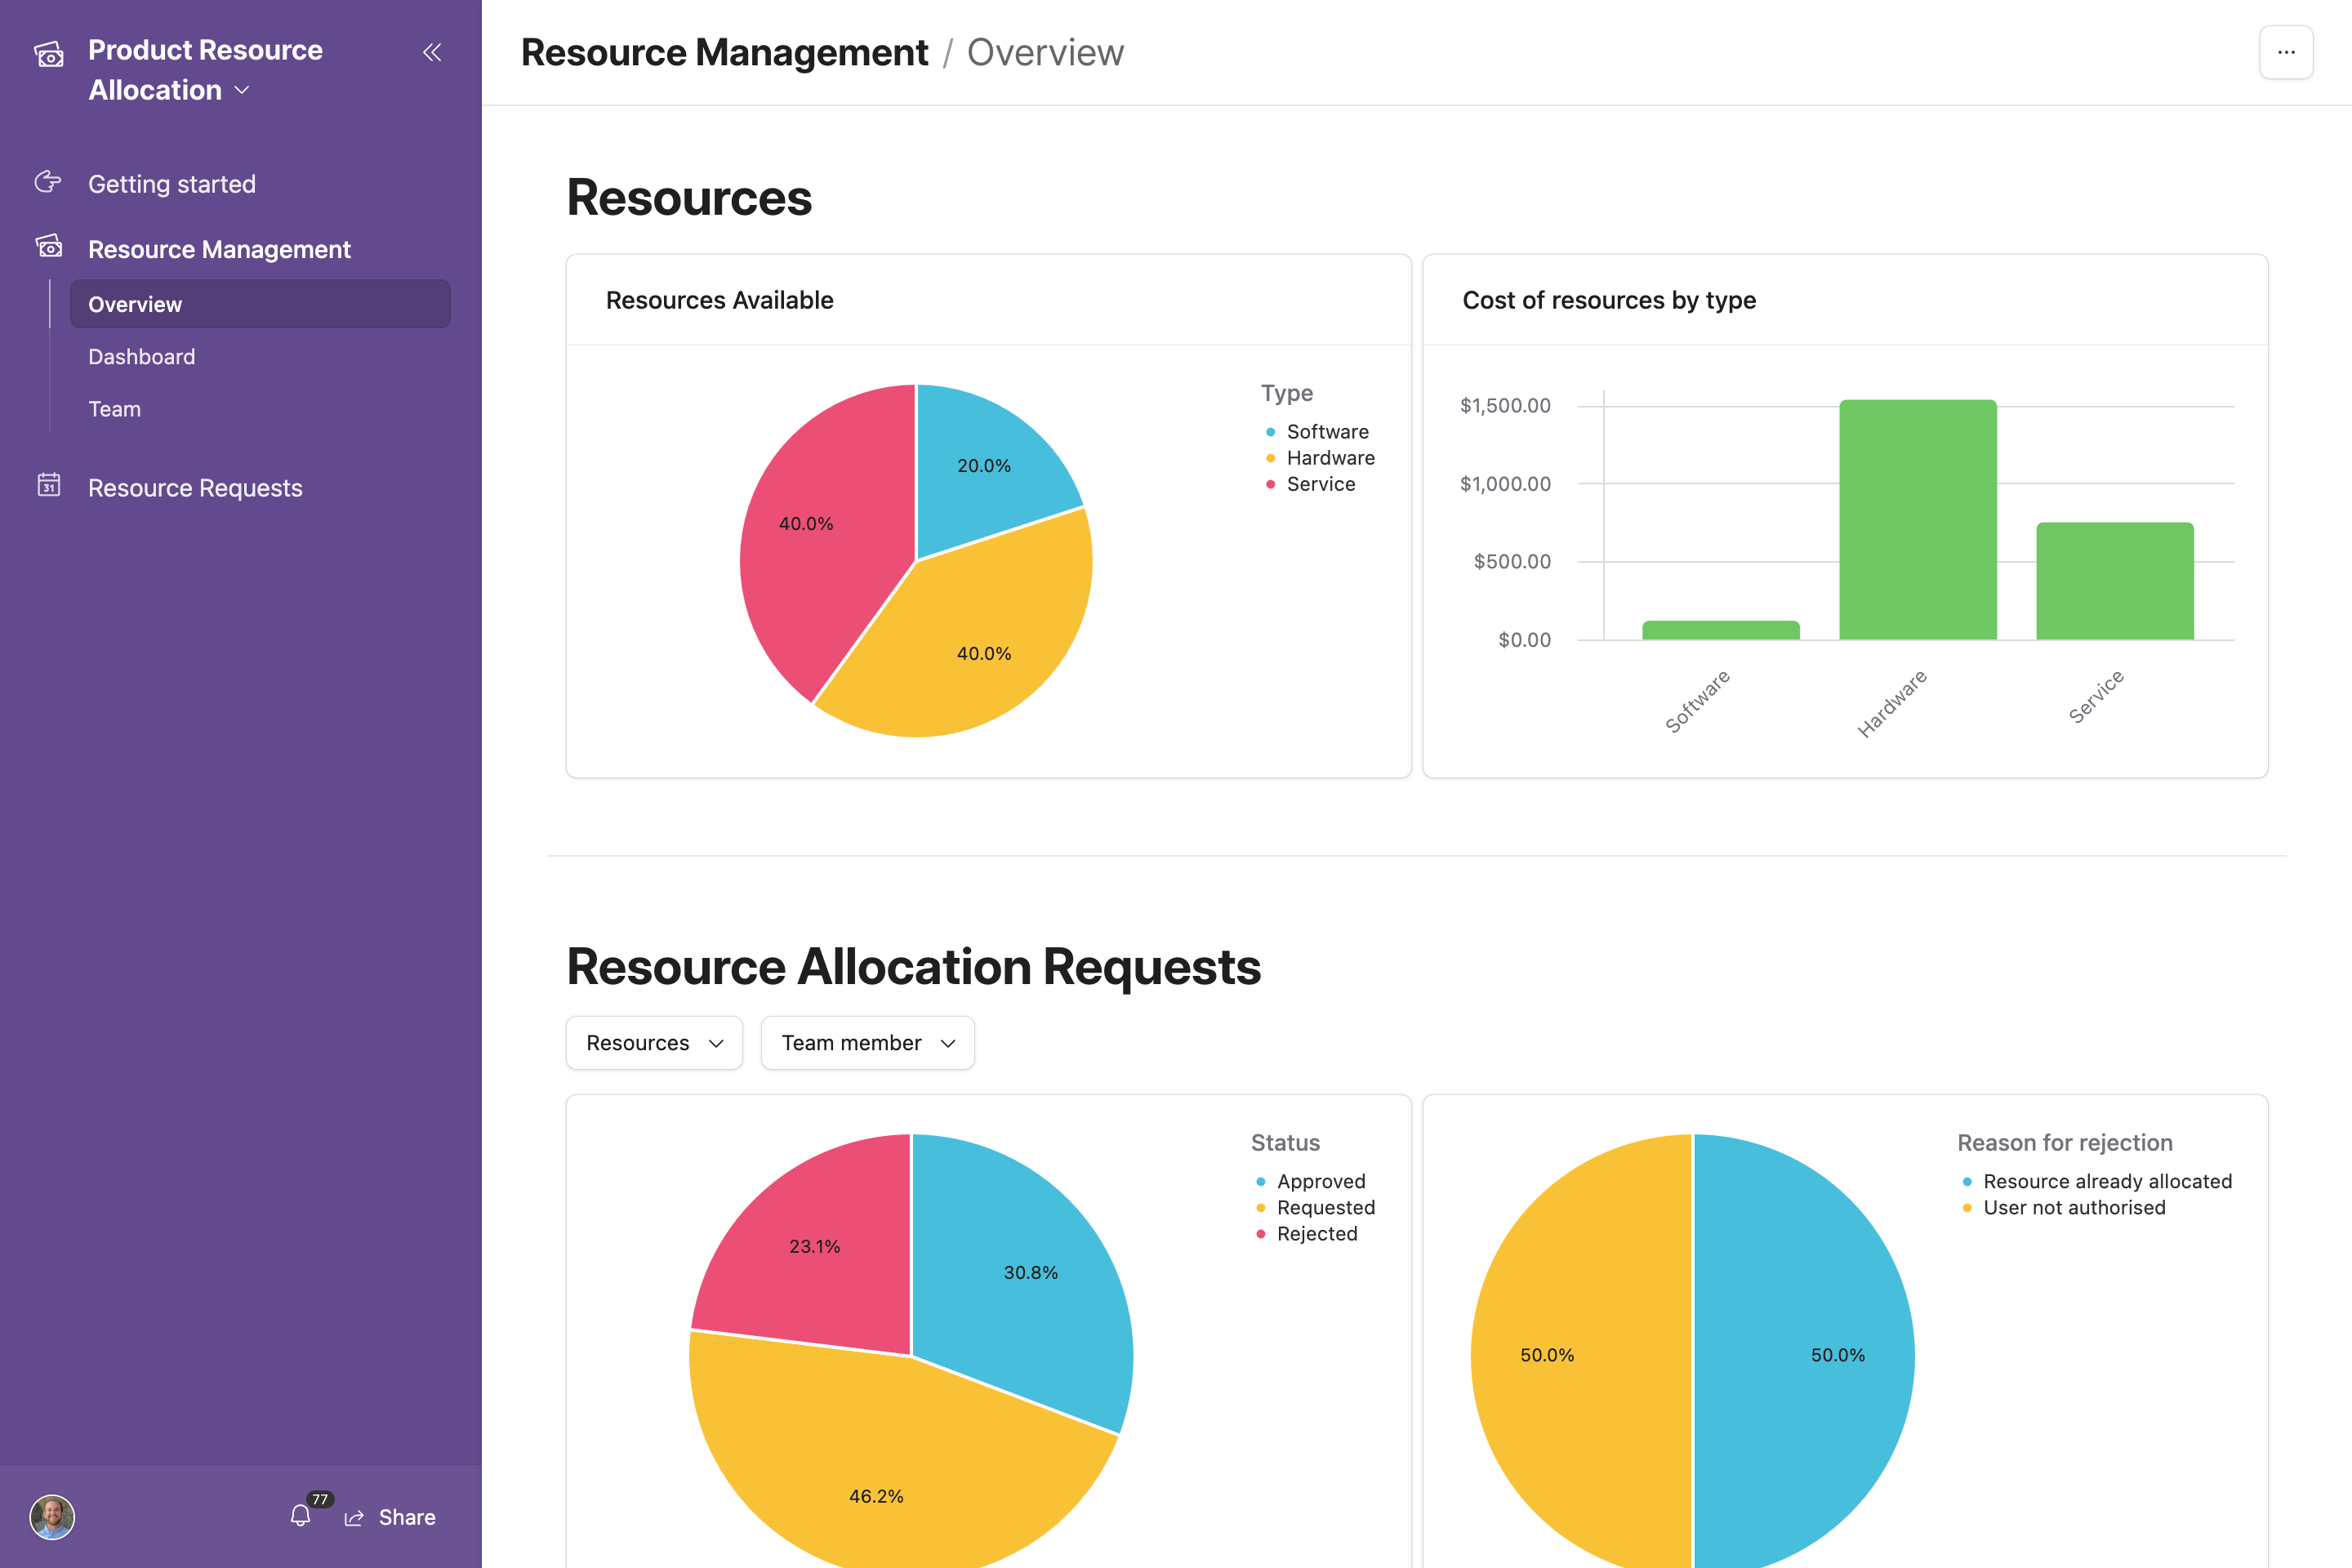Click the Share button

tap(391, 1516)
